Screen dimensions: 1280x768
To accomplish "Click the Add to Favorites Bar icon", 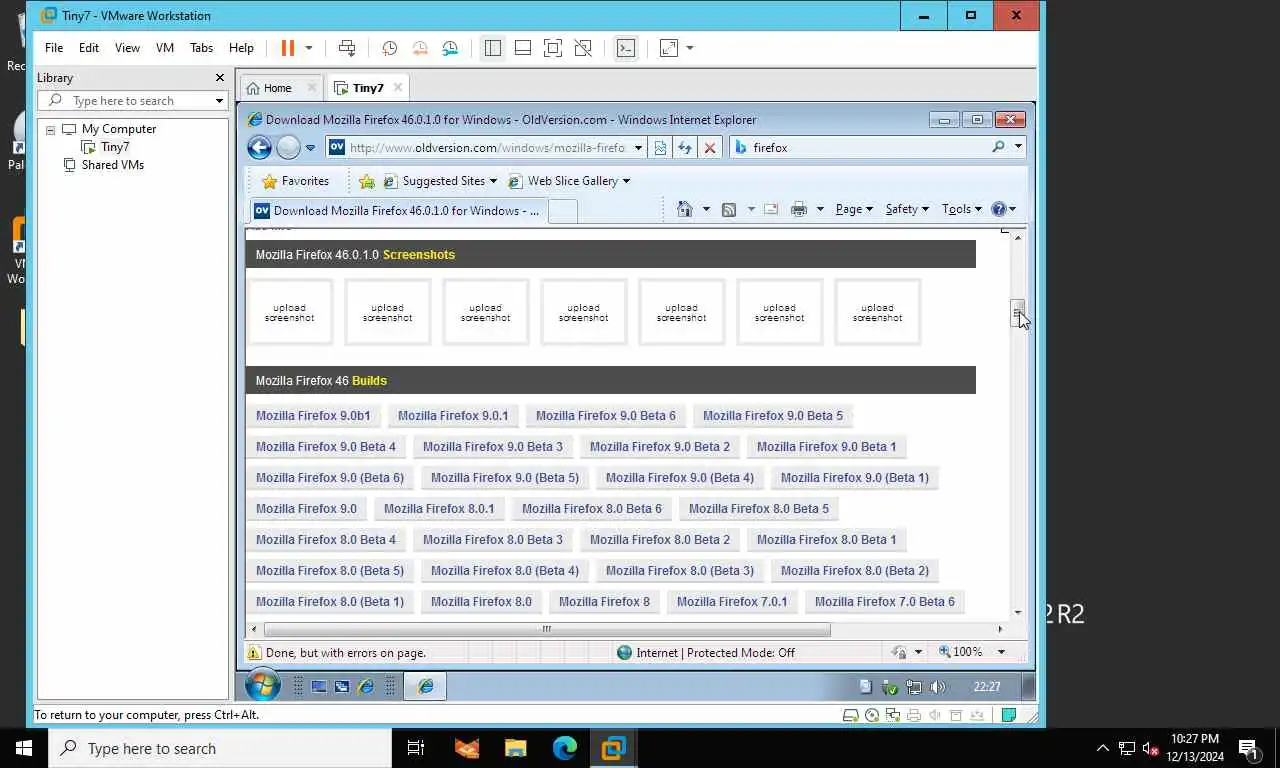I will point(367,181).
